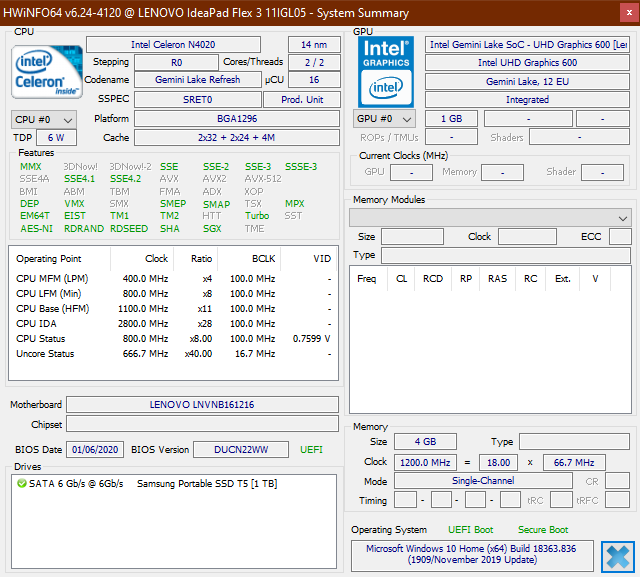Viewport: 640px width, 577px height.
Task: Click the blue X close icon
Action: [617, 556]
